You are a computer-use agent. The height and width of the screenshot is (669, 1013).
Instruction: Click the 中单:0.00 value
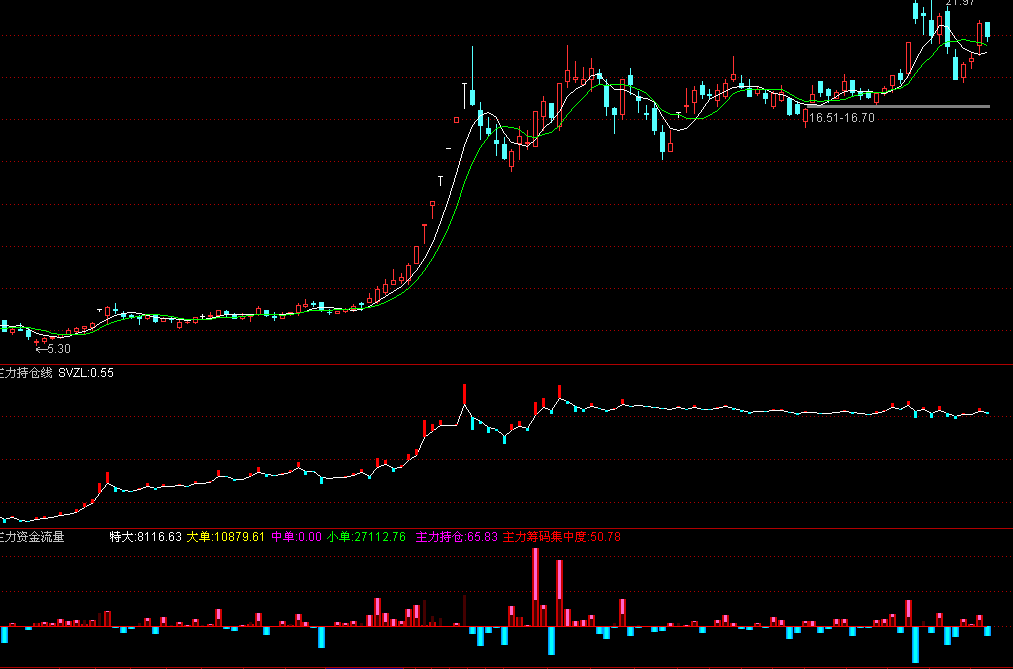pos(296,537)
